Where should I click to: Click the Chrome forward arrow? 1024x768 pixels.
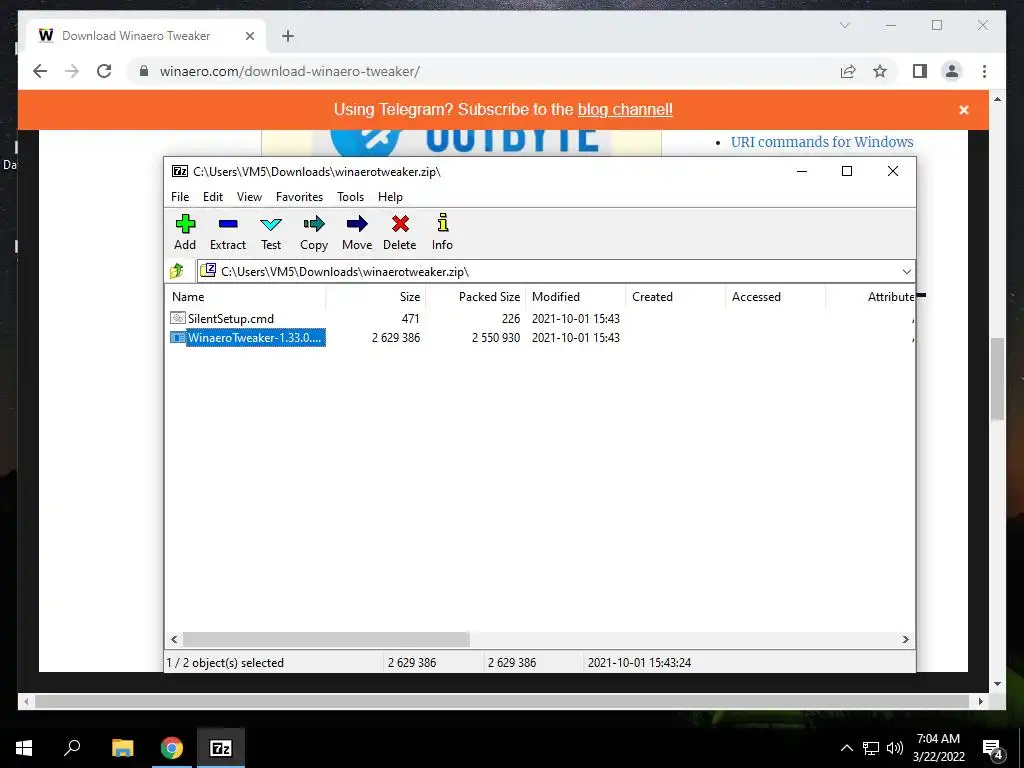pos(72,71)
